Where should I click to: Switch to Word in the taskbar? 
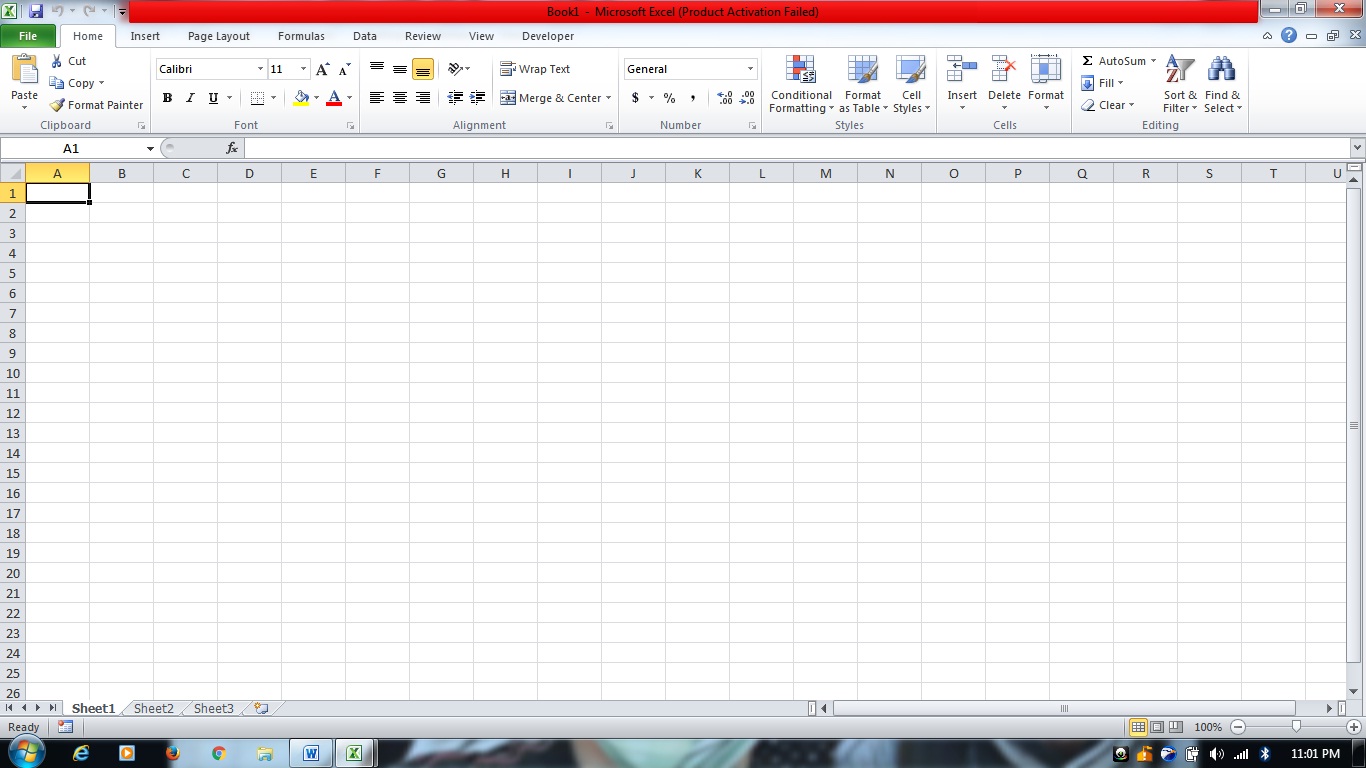click(311, 753)
